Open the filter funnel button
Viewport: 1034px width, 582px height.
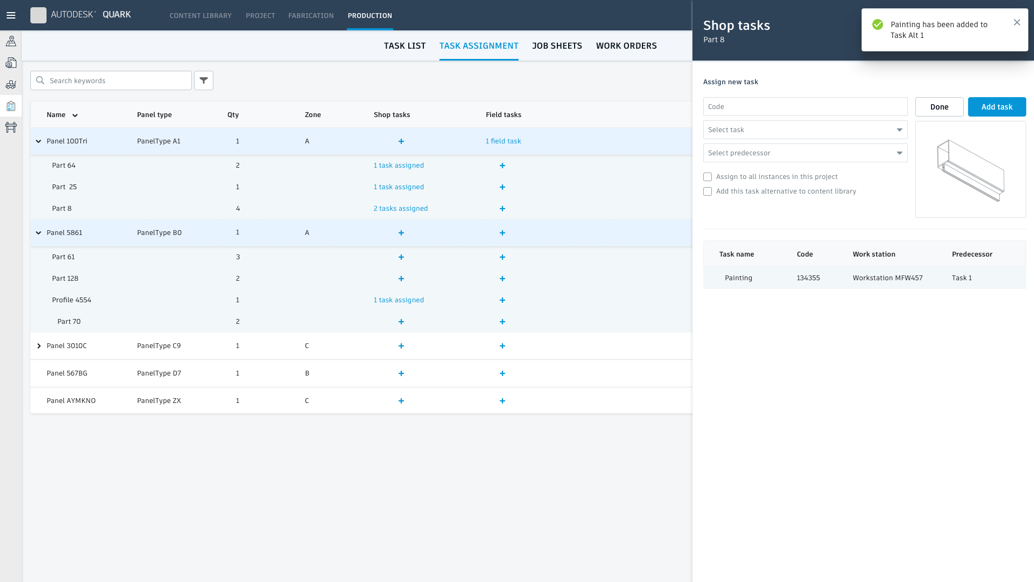pos(204,80)
